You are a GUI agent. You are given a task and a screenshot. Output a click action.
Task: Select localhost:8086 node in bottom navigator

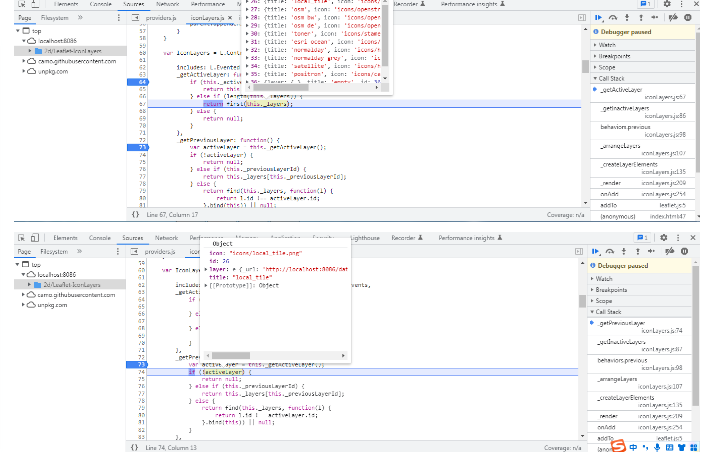tap(57, 275)
